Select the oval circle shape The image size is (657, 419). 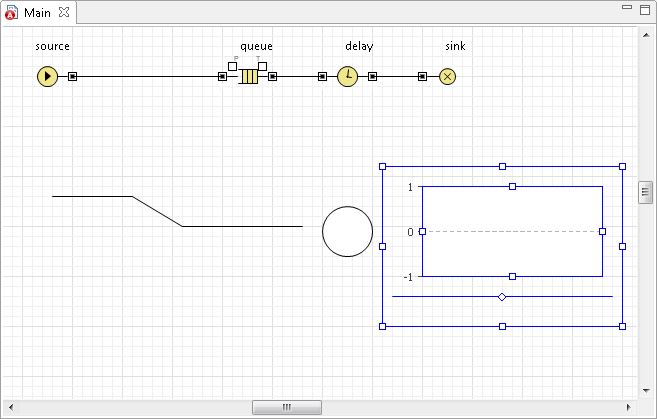click(x=347, y=231)
